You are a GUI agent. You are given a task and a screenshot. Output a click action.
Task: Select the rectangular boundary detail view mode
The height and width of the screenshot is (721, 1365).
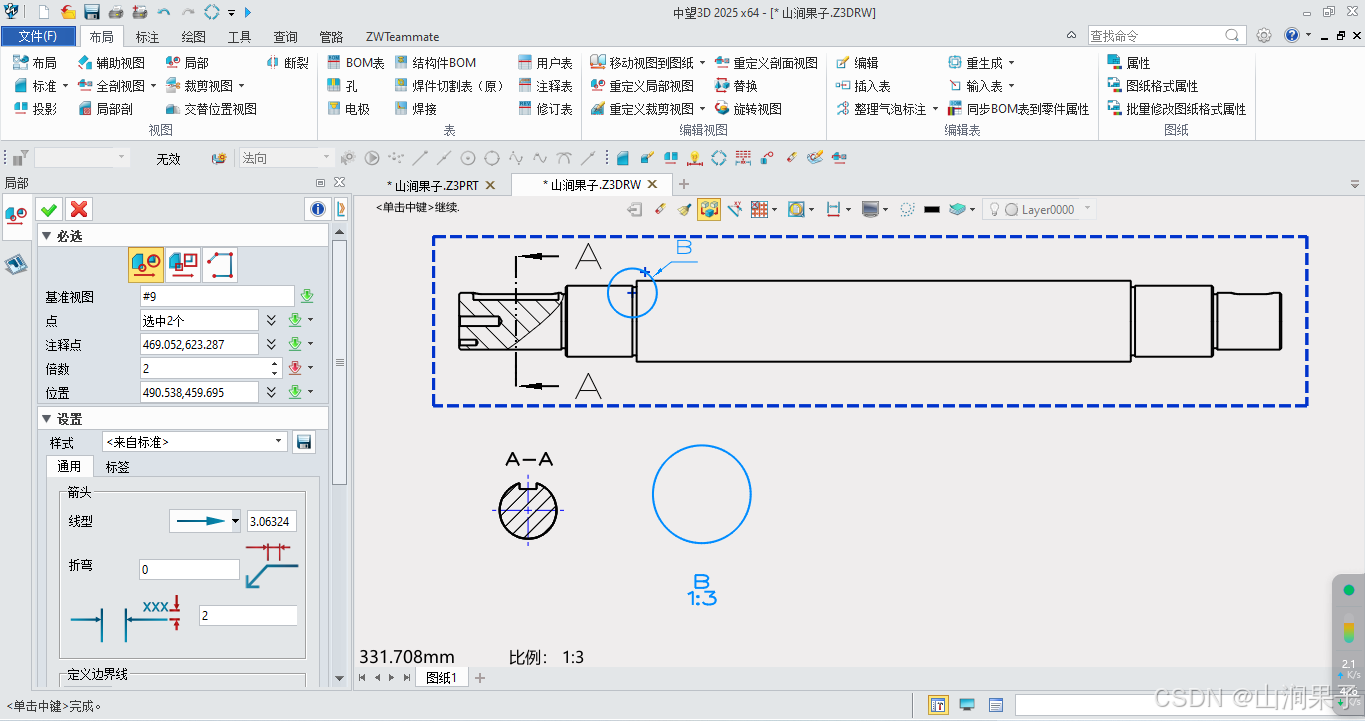[183, 264]
